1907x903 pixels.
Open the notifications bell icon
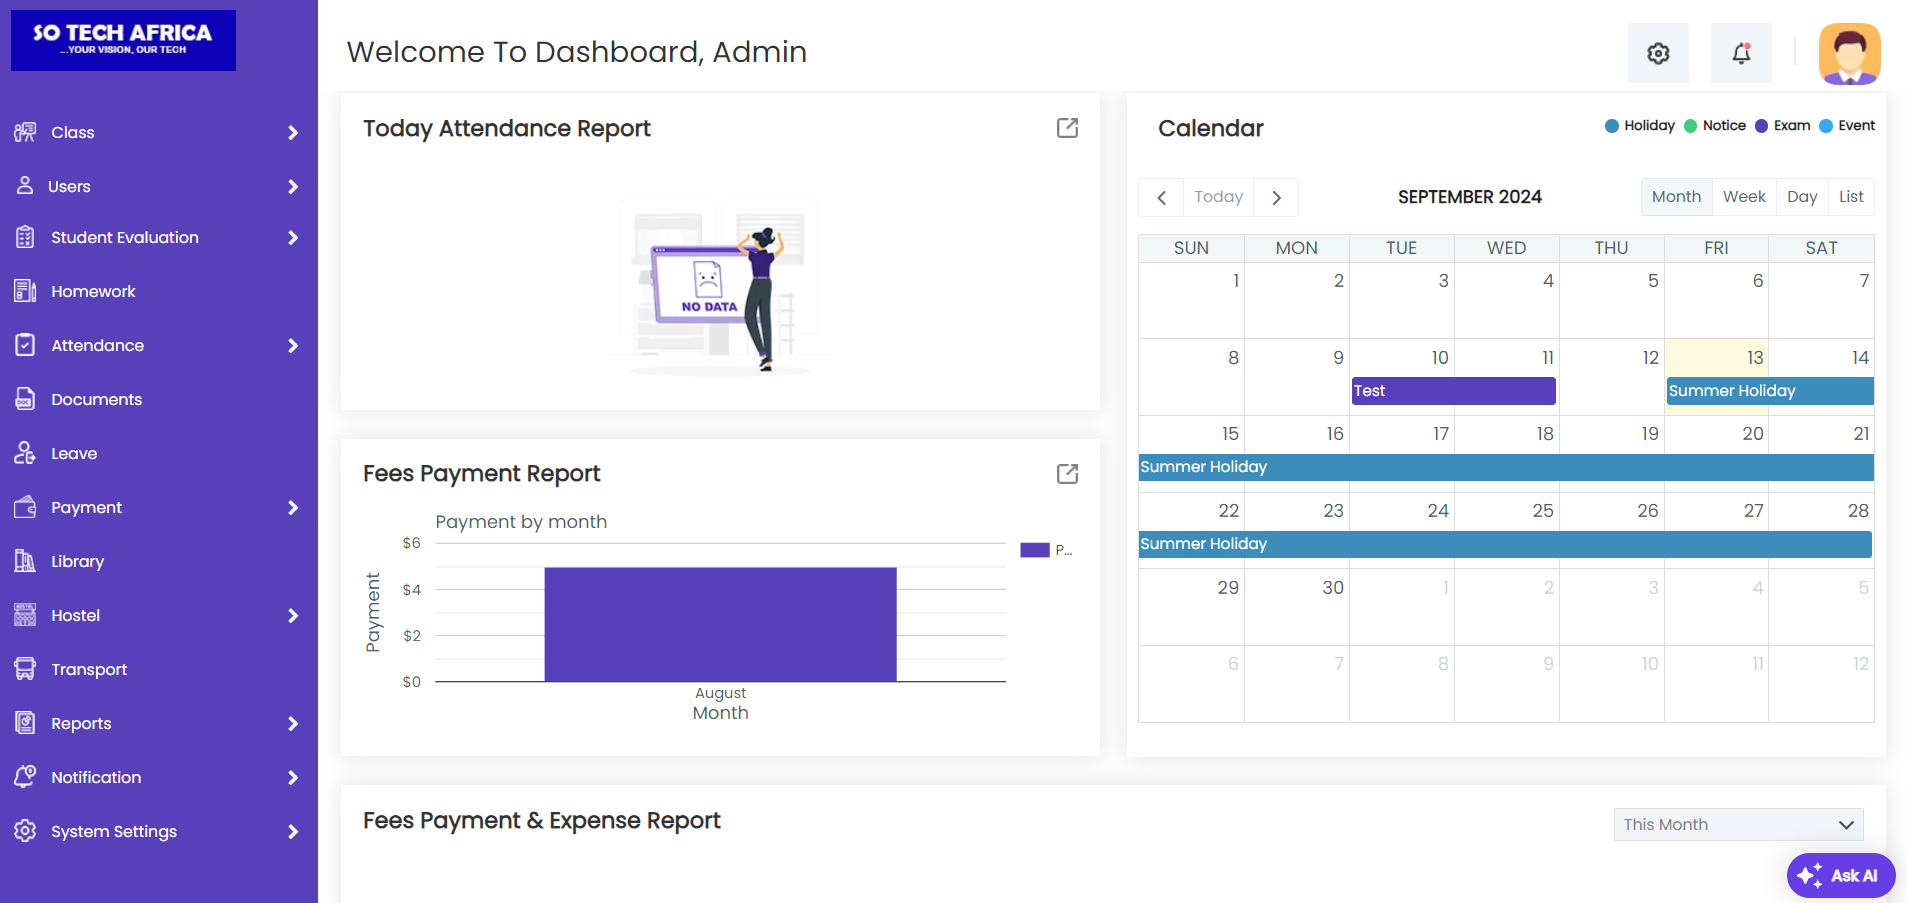pos(1741,54)
